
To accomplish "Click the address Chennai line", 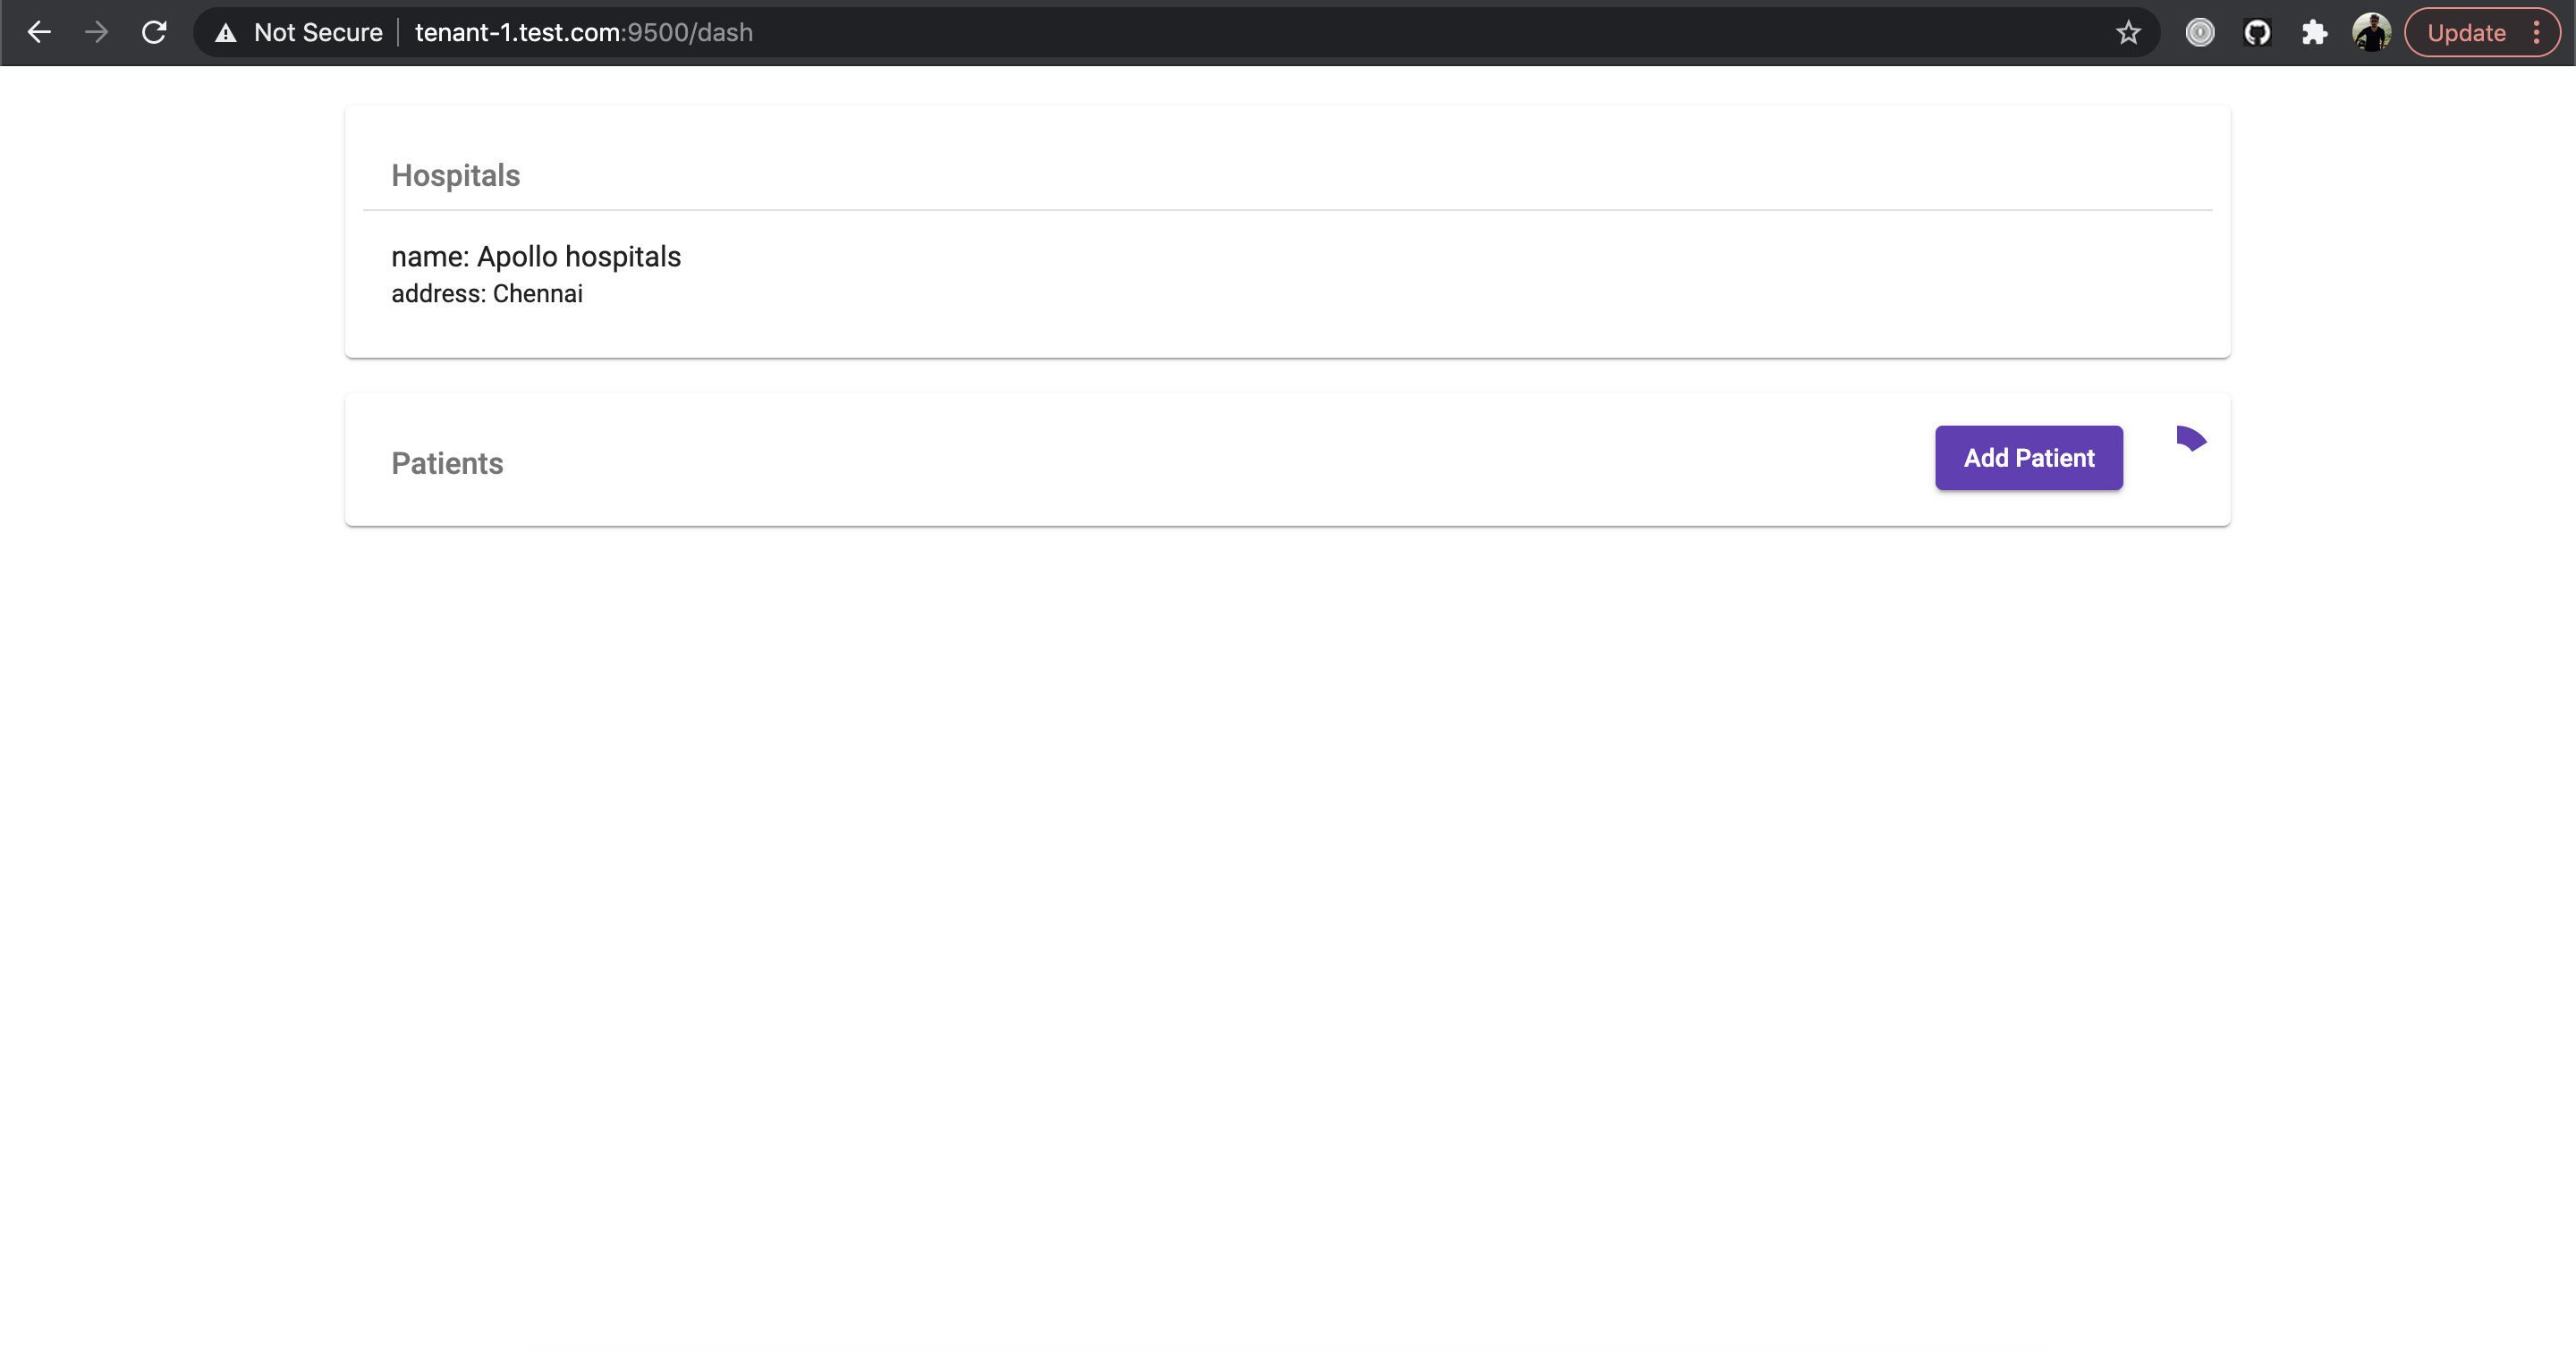I will point(486,294).
